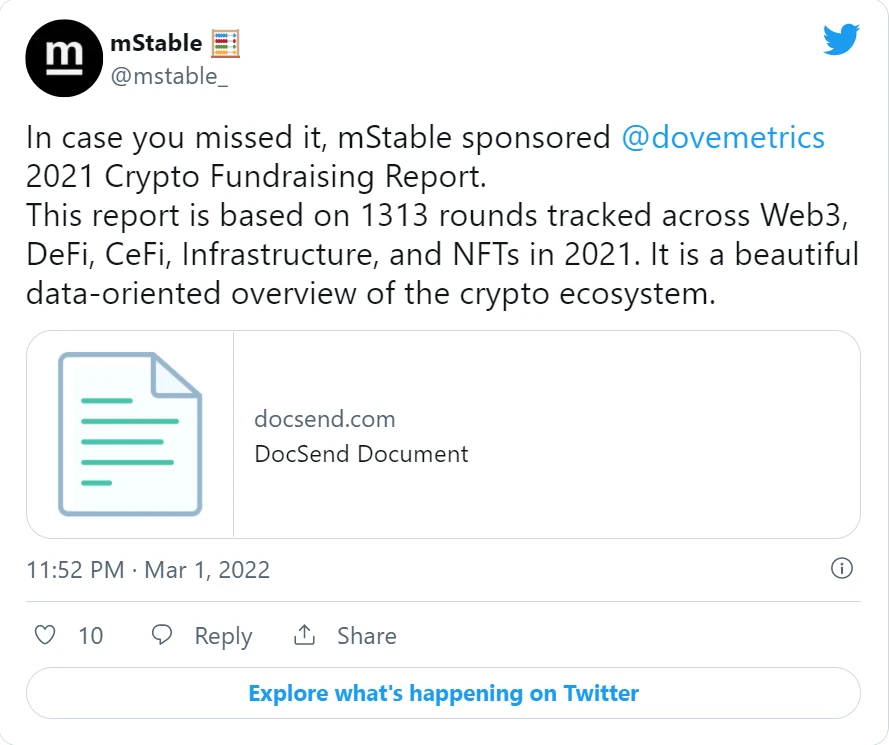
Task: Click the heart like icon
Action: 45,635
